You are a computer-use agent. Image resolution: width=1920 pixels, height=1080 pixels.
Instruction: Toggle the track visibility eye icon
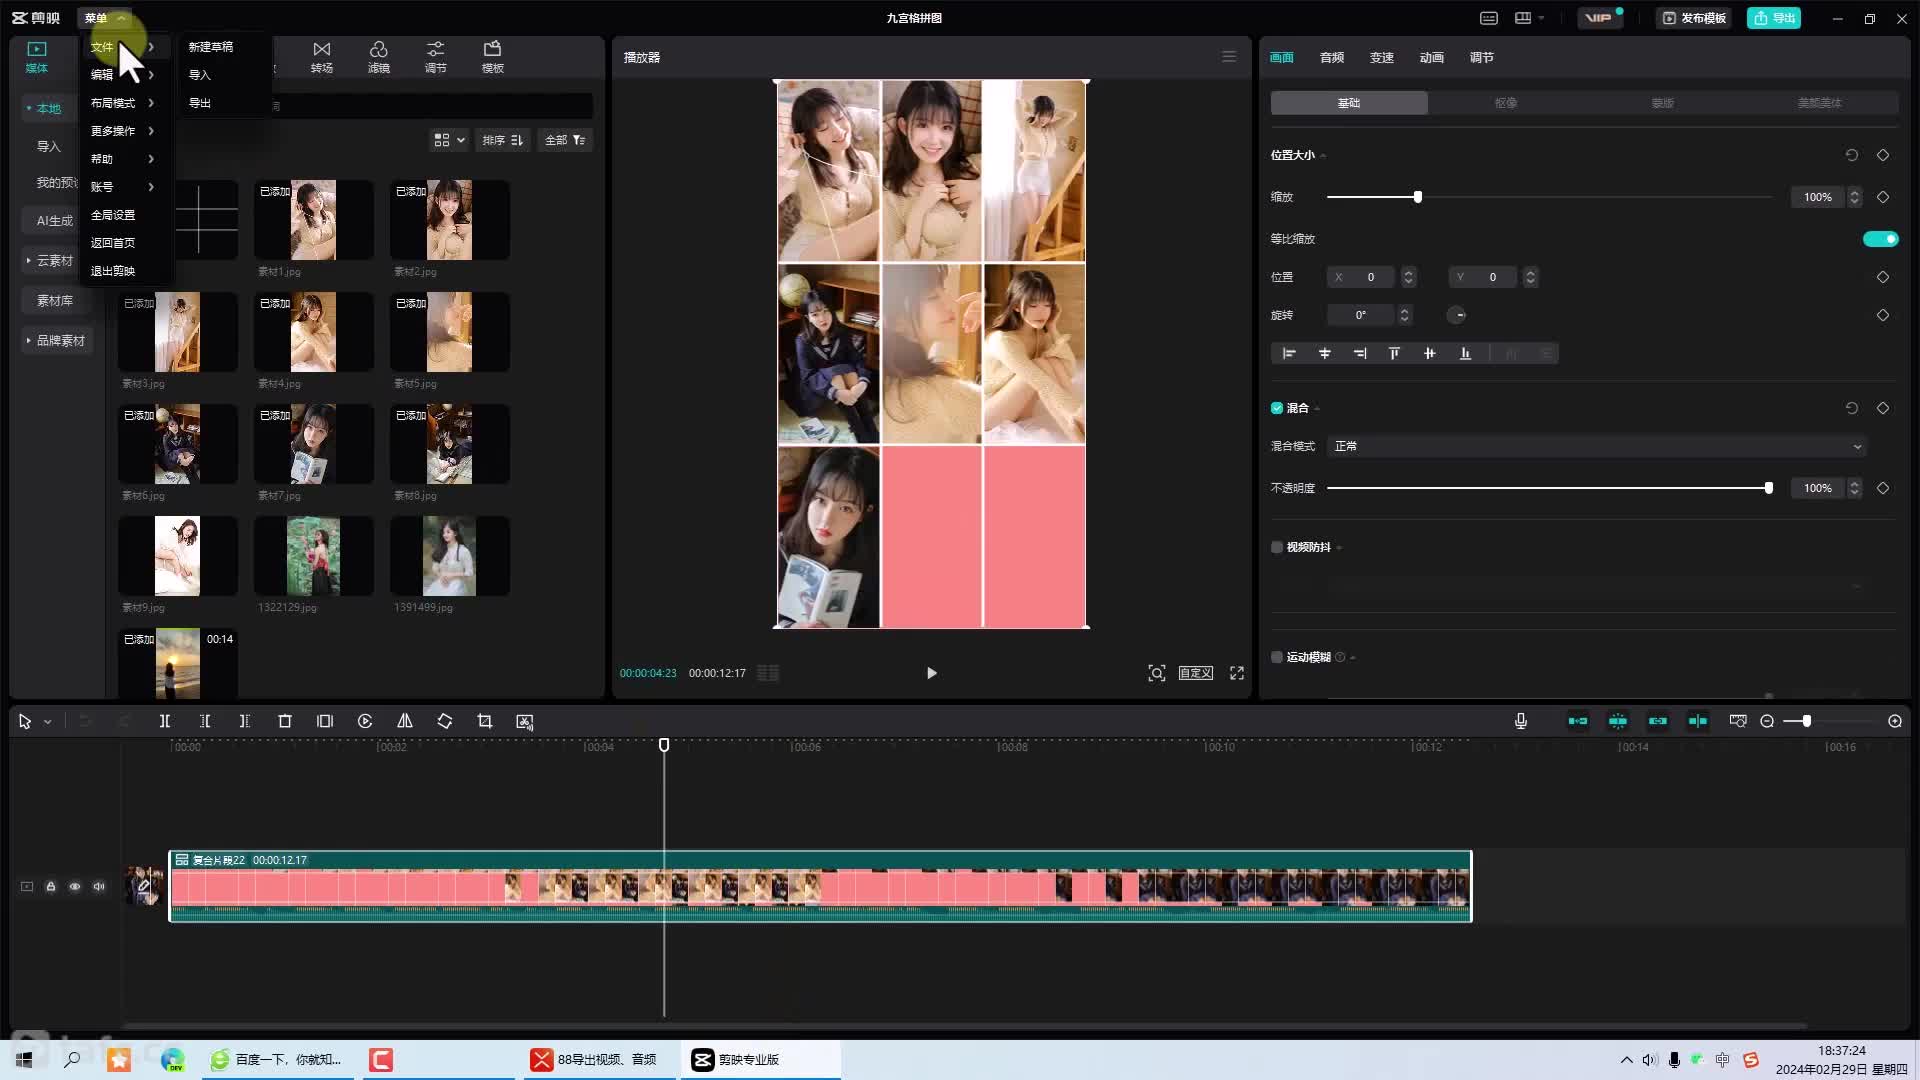point(75,886)
